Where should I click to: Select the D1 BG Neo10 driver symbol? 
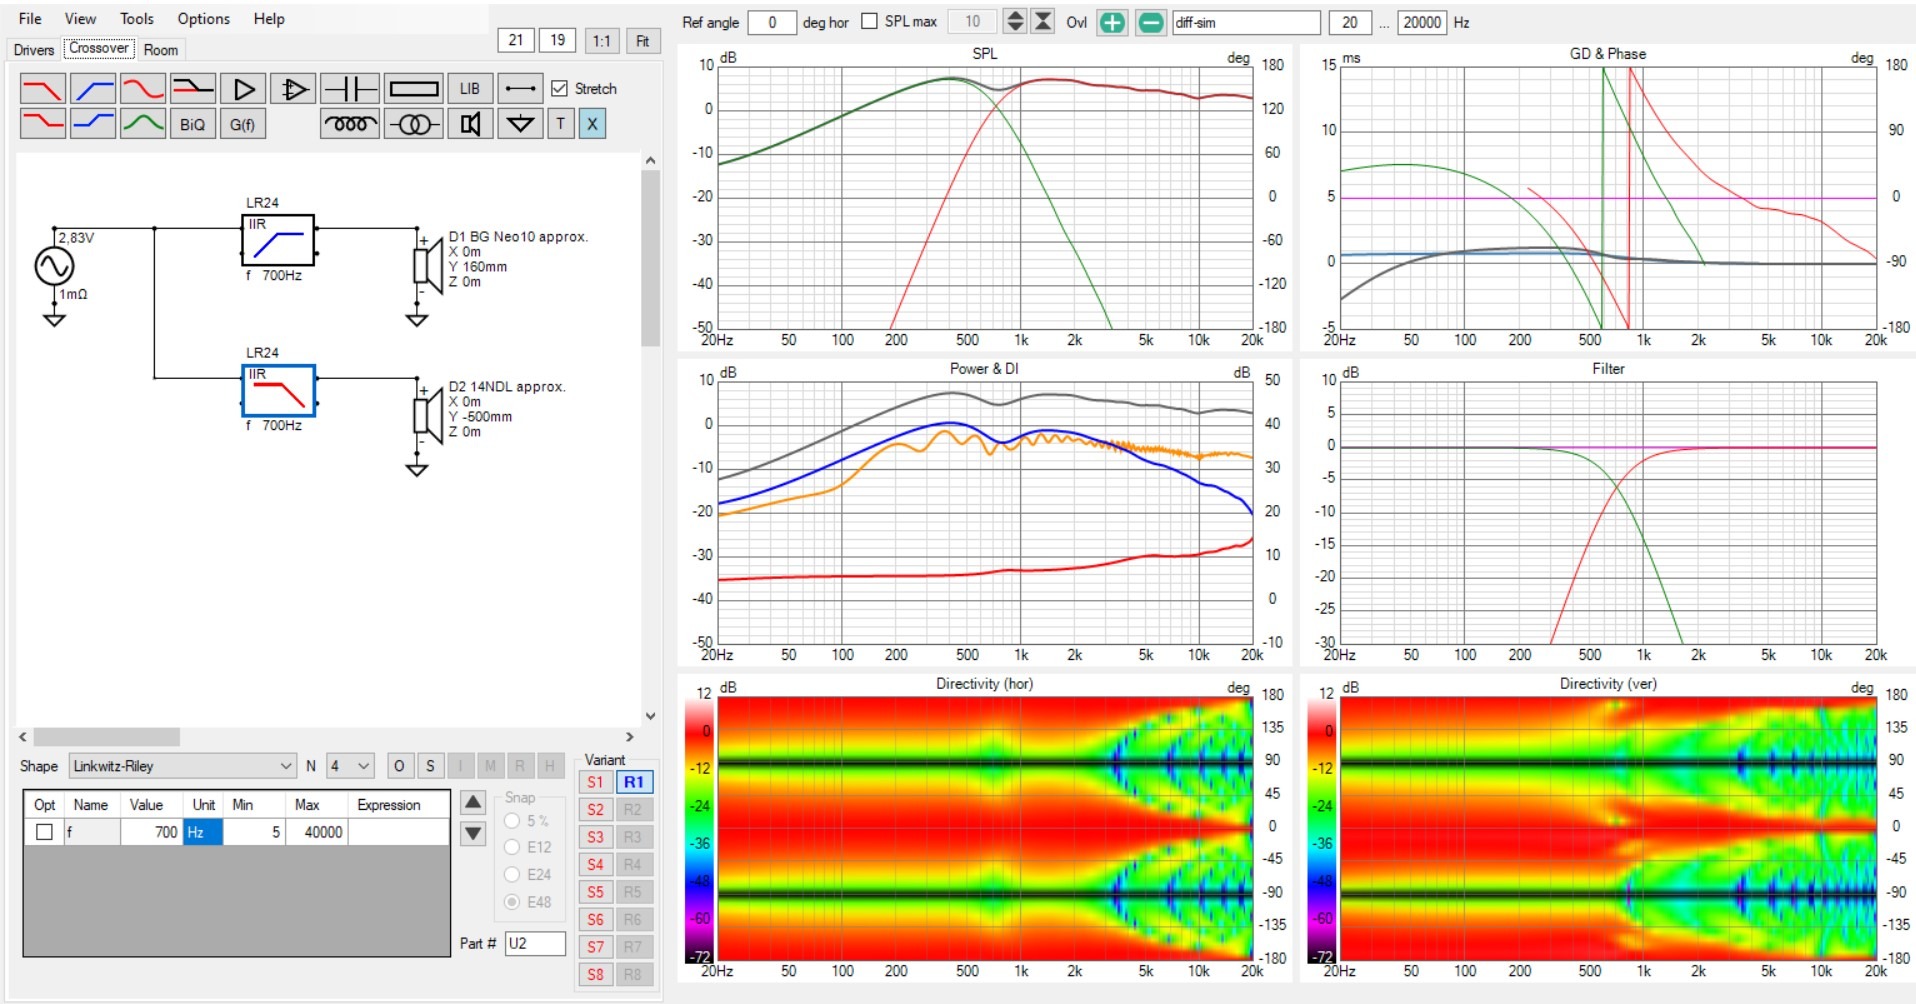(x=428, y=265)
